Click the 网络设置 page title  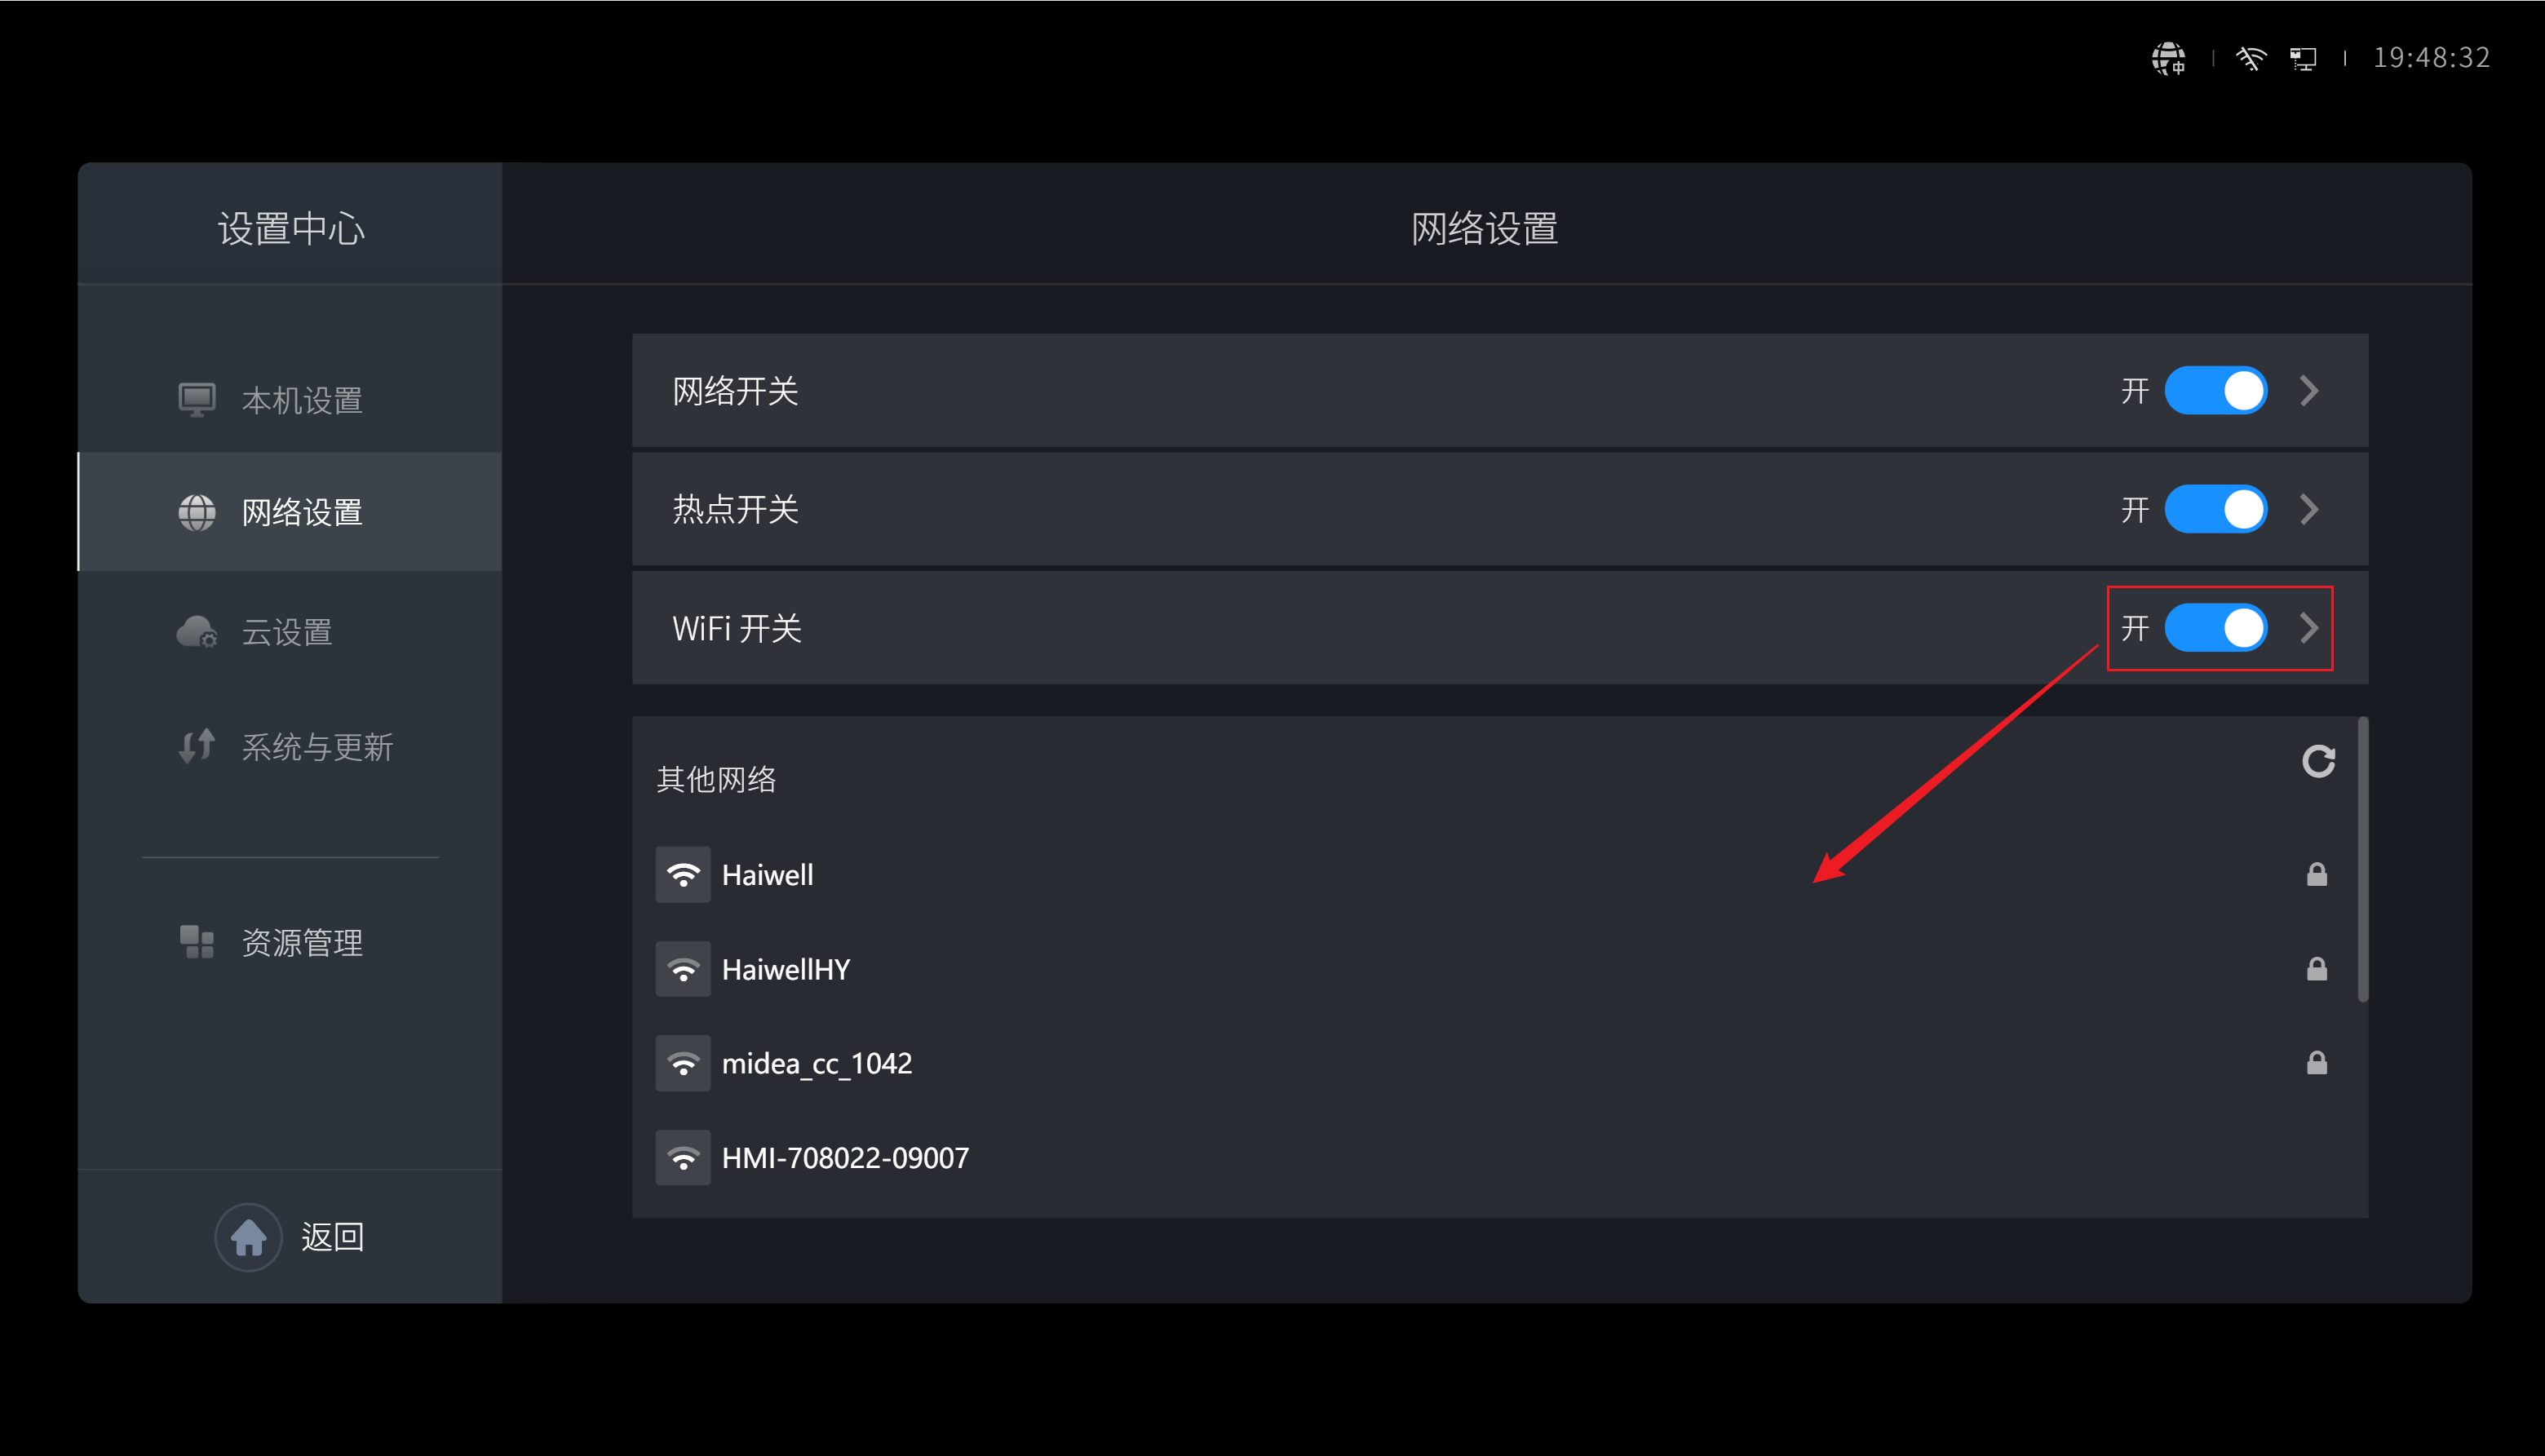[x=1485, y=229]
